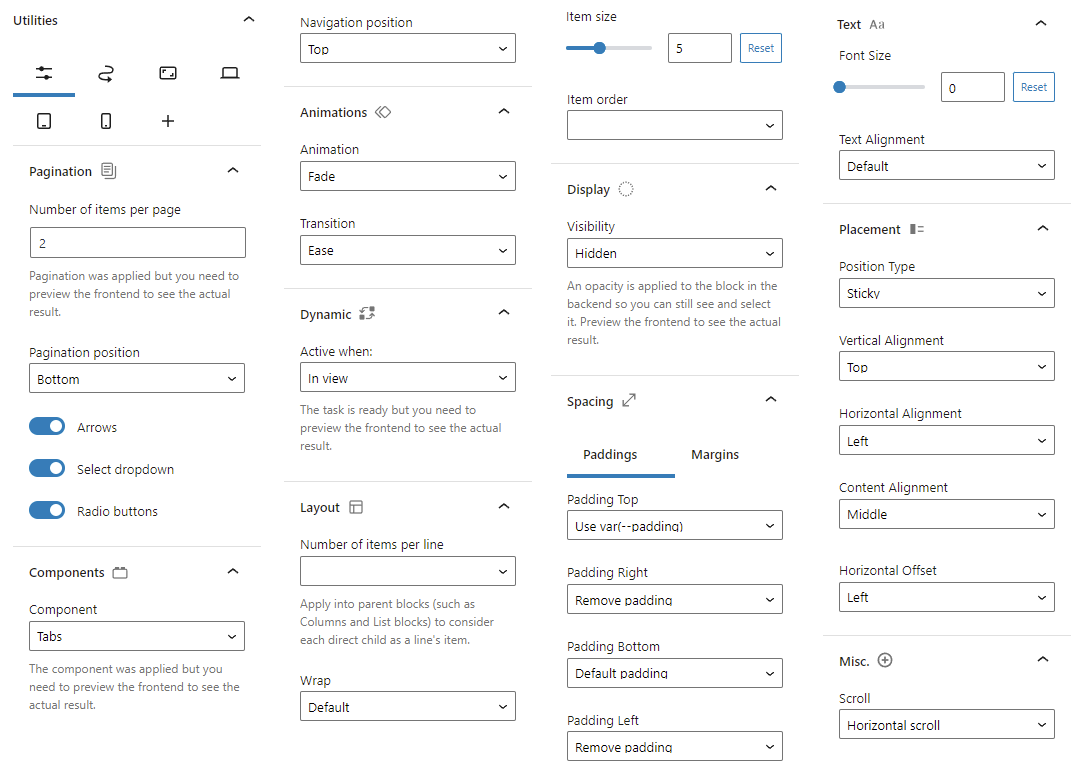Open the sliders settings utilities tab
The height and width of the screenshot is (771, 1080).
tap(44, 73)
